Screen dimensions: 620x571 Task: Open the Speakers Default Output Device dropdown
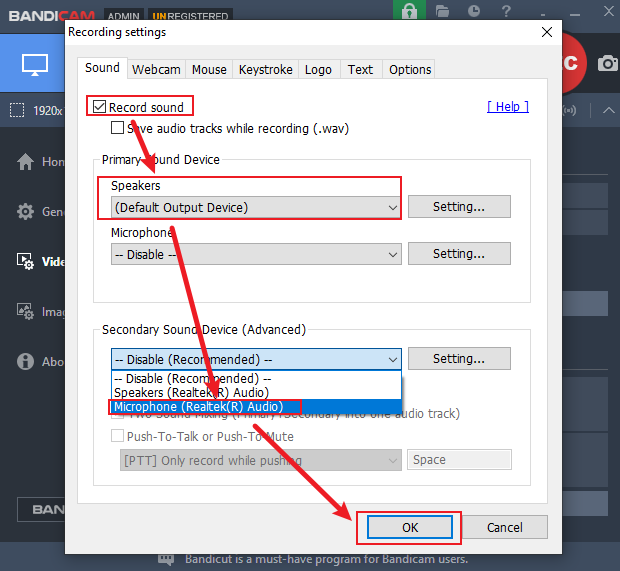[256, 207]
